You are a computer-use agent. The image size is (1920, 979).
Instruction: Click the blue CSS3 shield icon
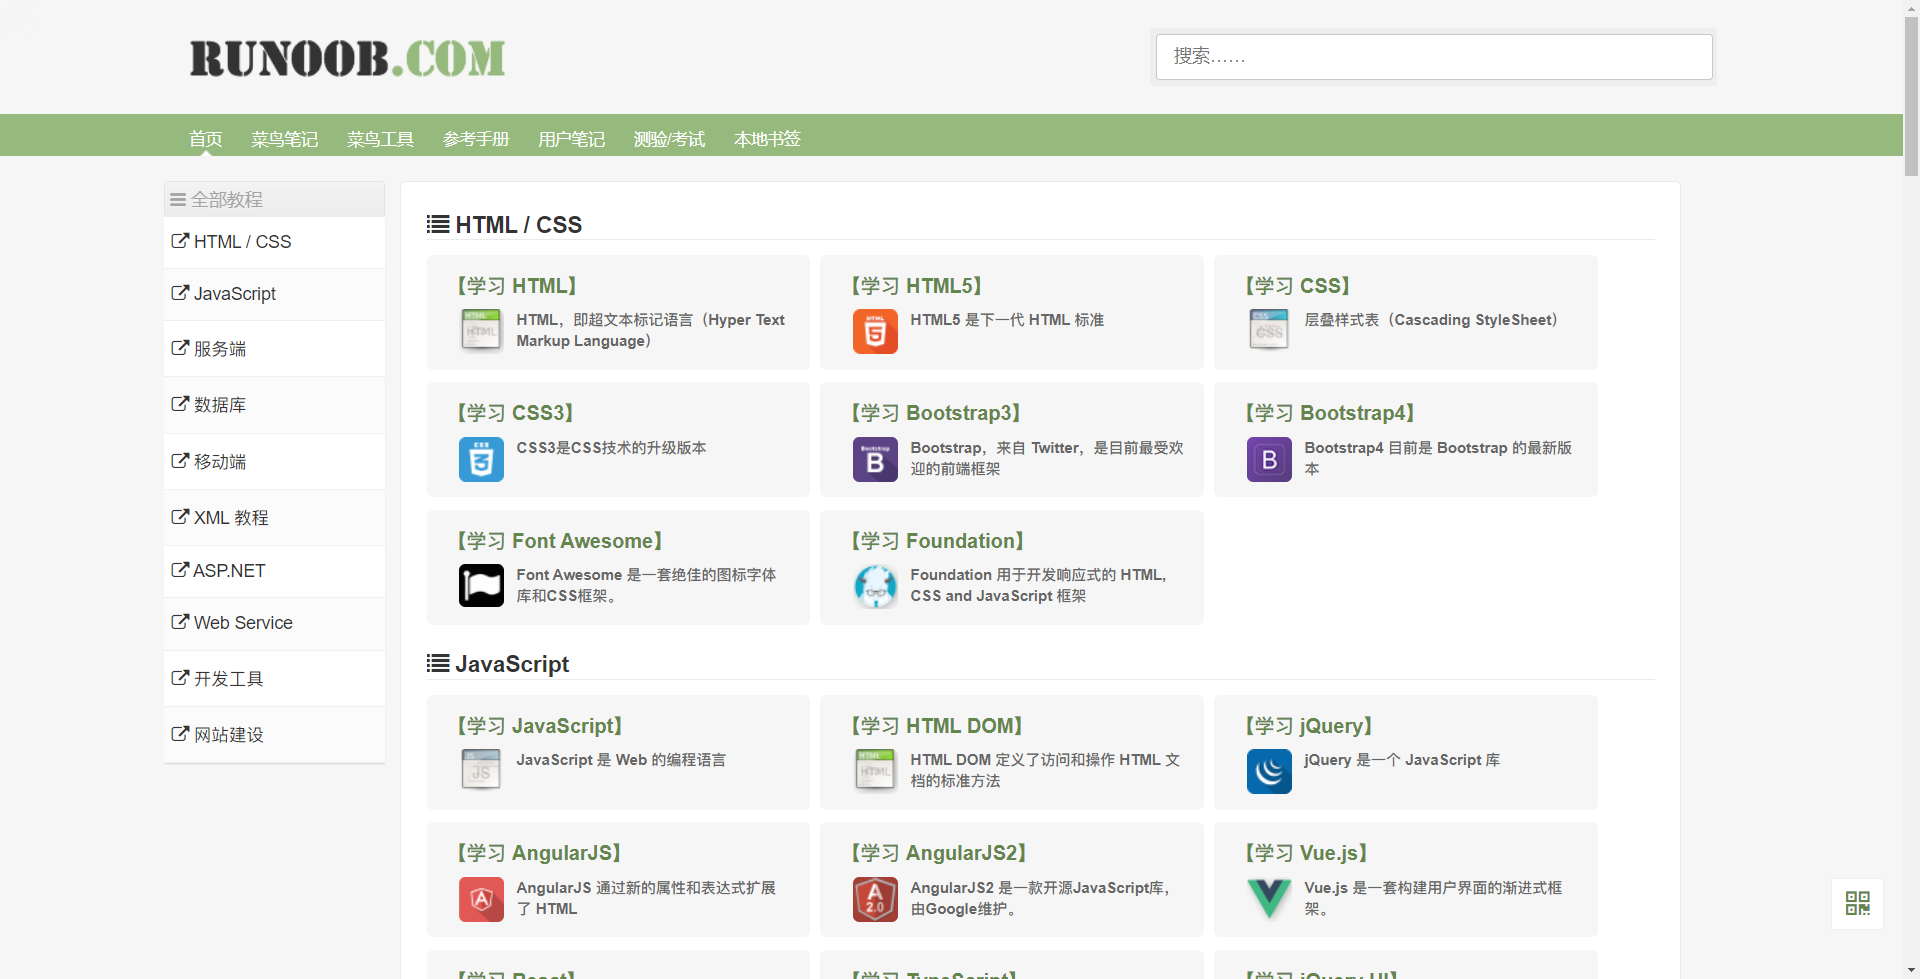[x=481, y=460]
